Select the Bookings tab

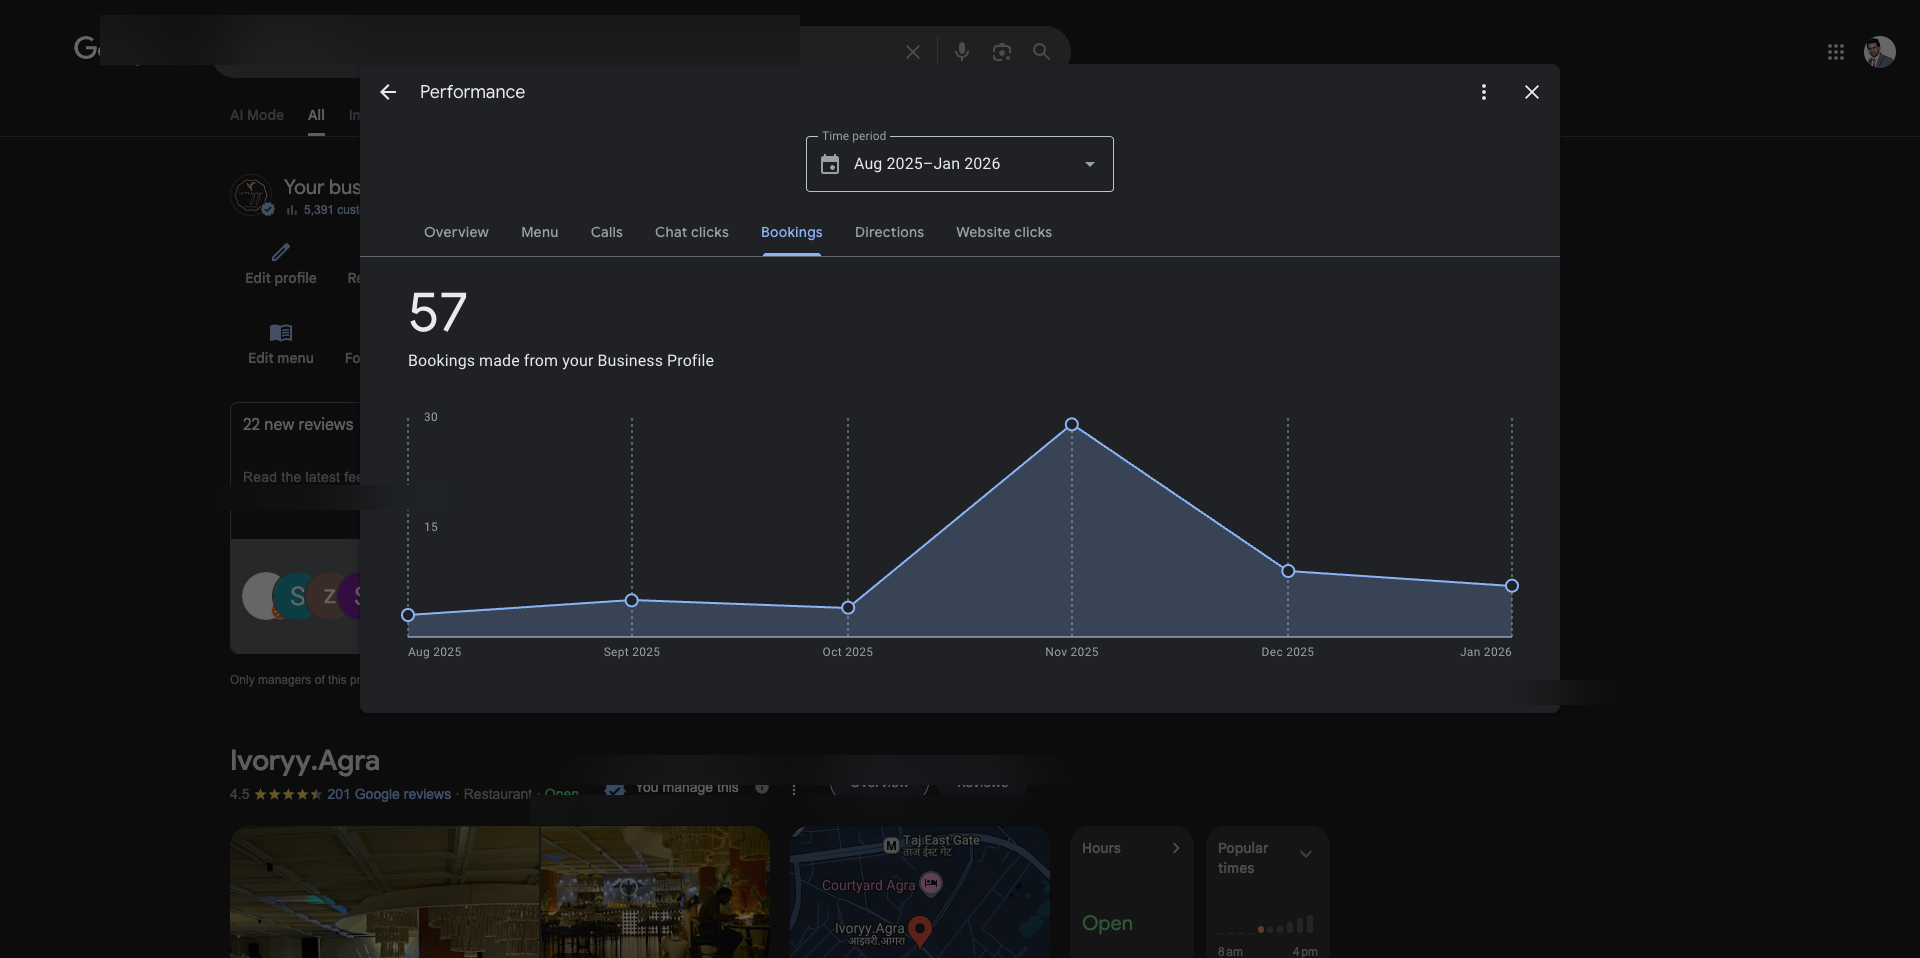click(x=792, y=232)
